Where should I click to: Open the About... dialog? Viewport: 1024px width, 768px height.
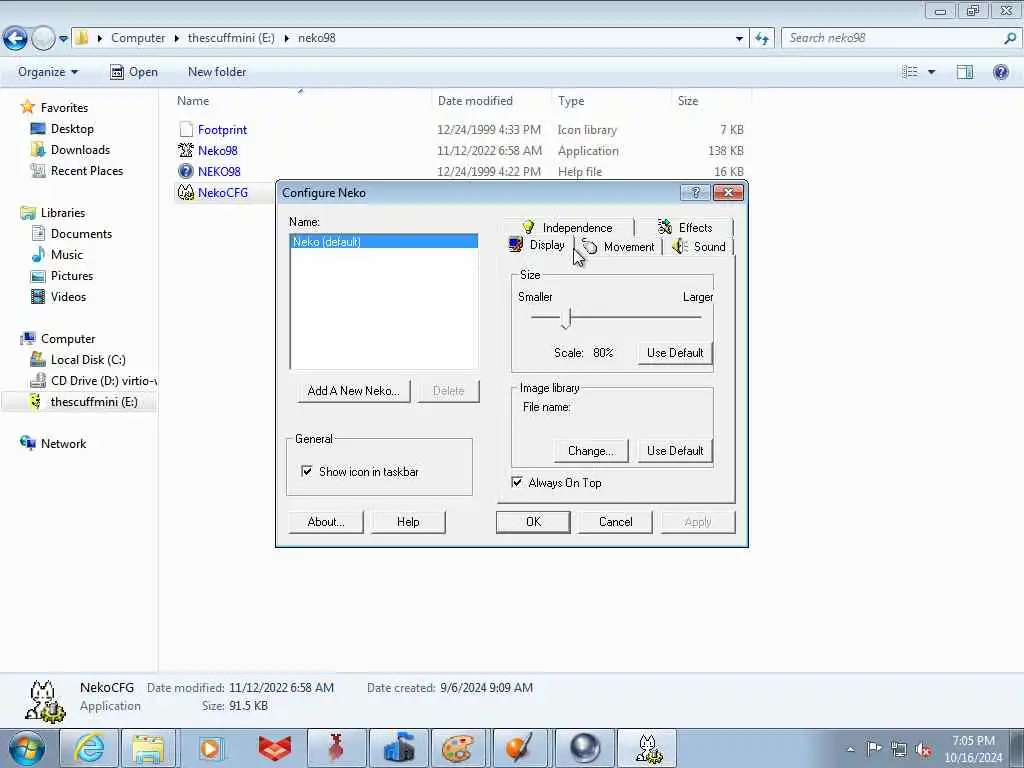pos(326,522)
